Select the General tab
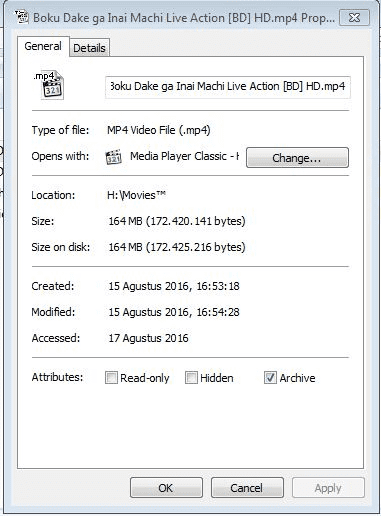The image size is (381, 516). click(43, 46)
